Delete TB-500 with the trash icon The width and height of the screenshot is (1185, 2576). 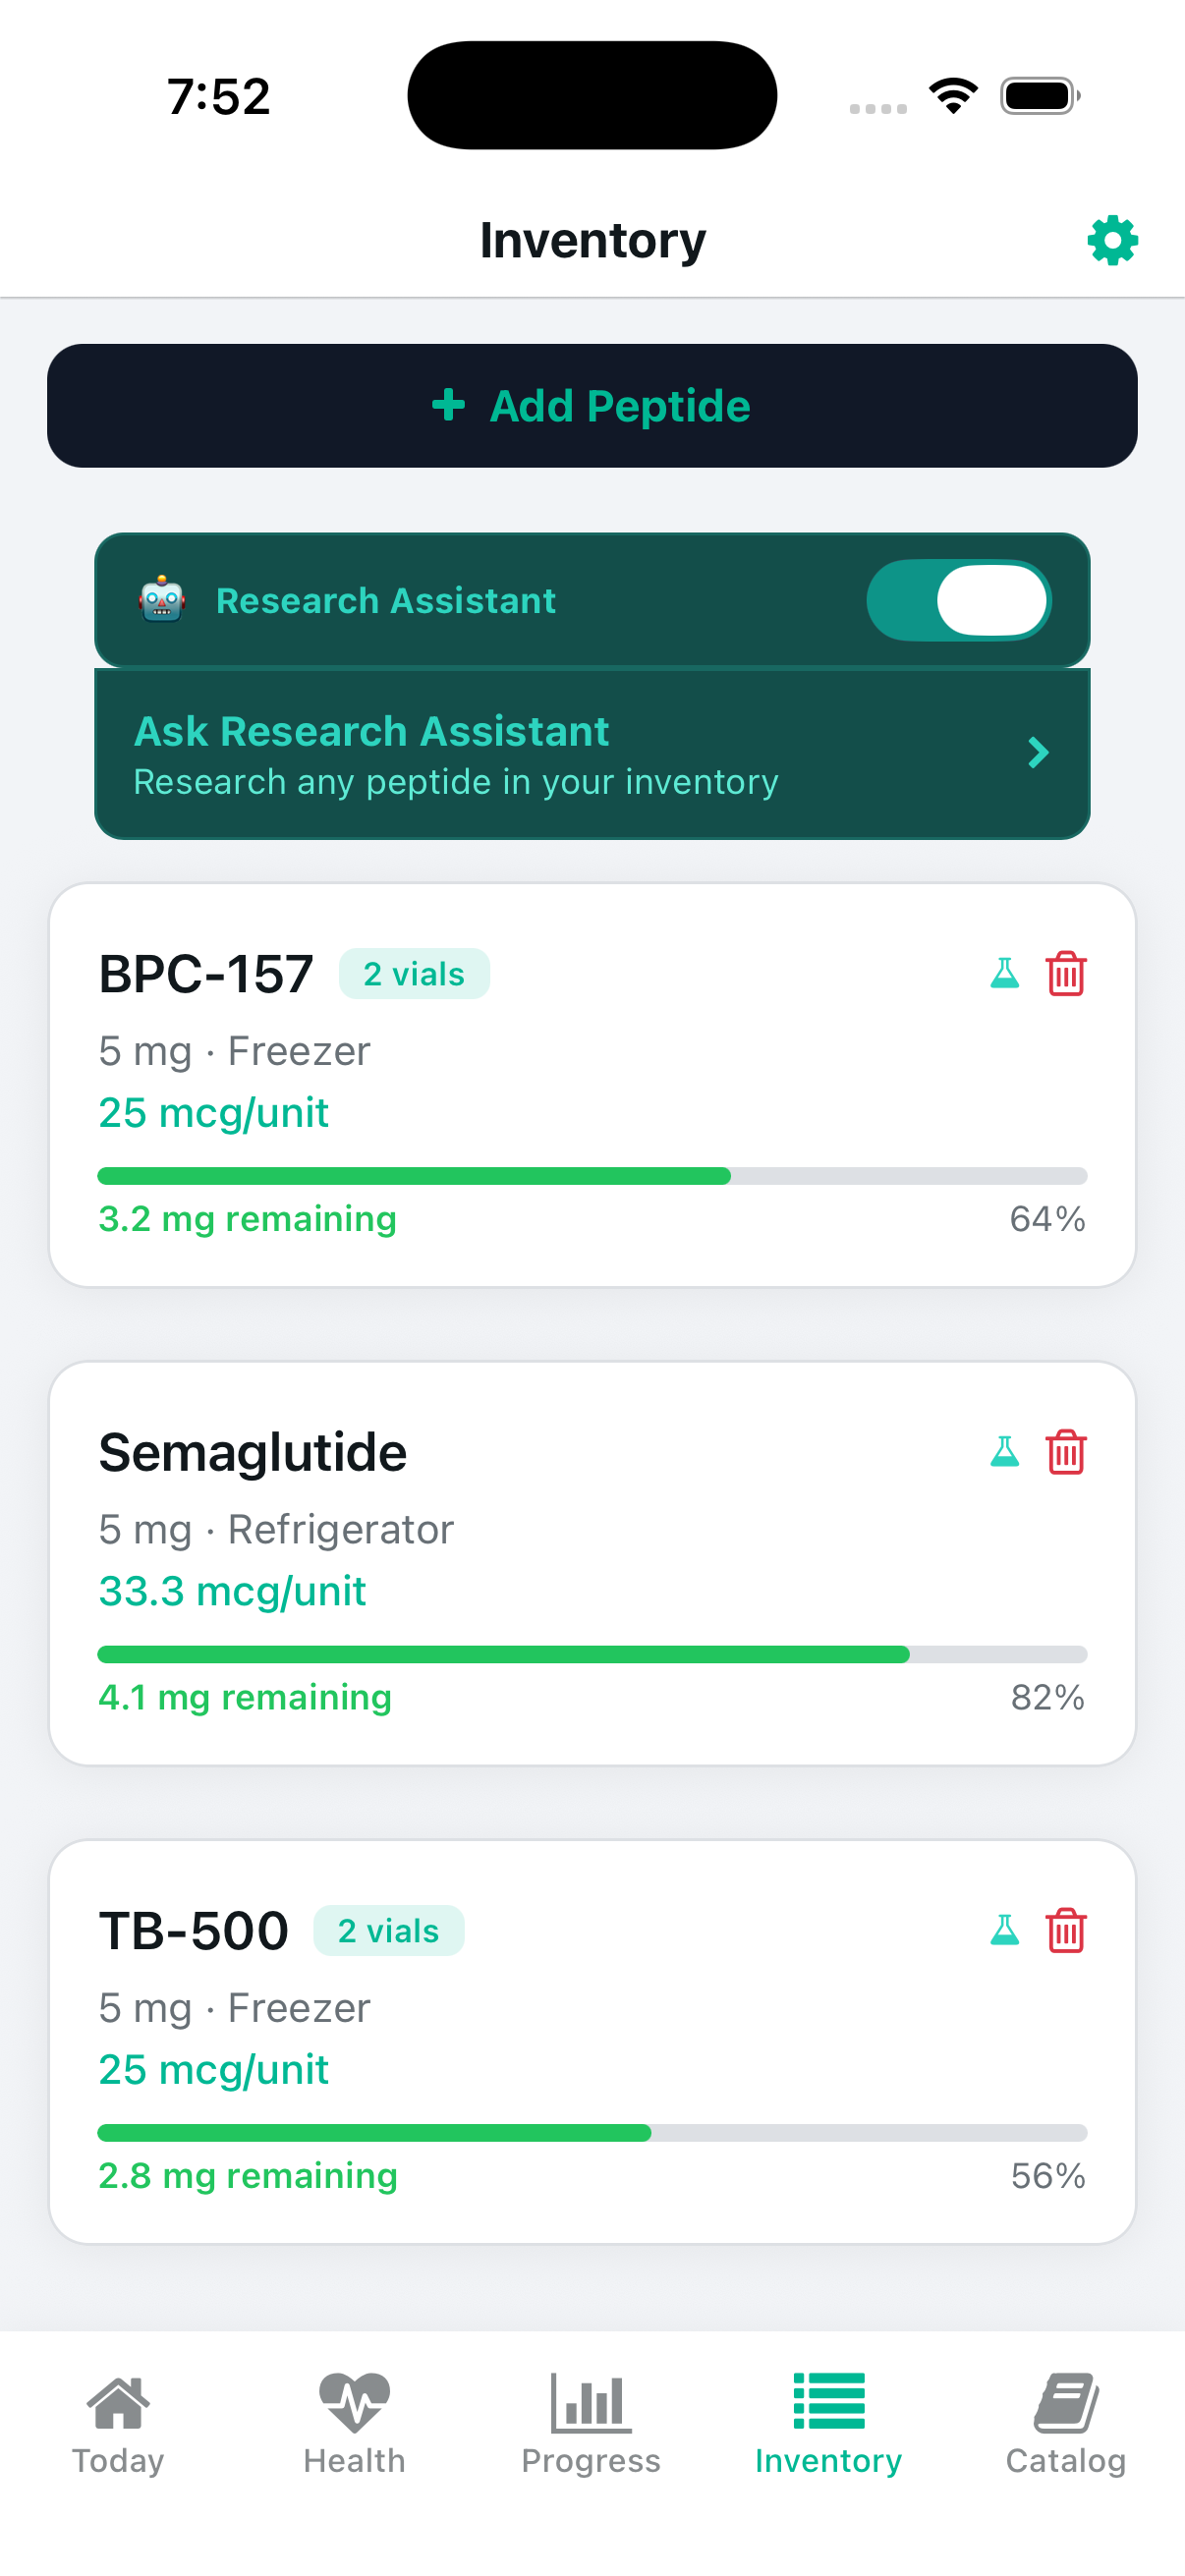tap(1066, 1930)
